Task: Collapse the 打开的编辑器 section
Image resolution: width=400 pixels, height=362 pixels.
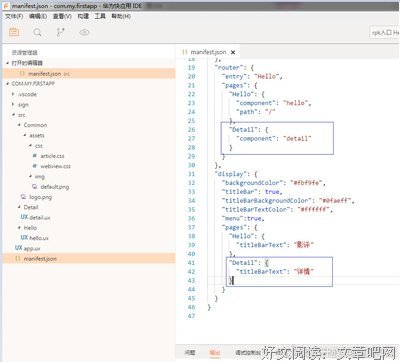Action: [27, 63]
